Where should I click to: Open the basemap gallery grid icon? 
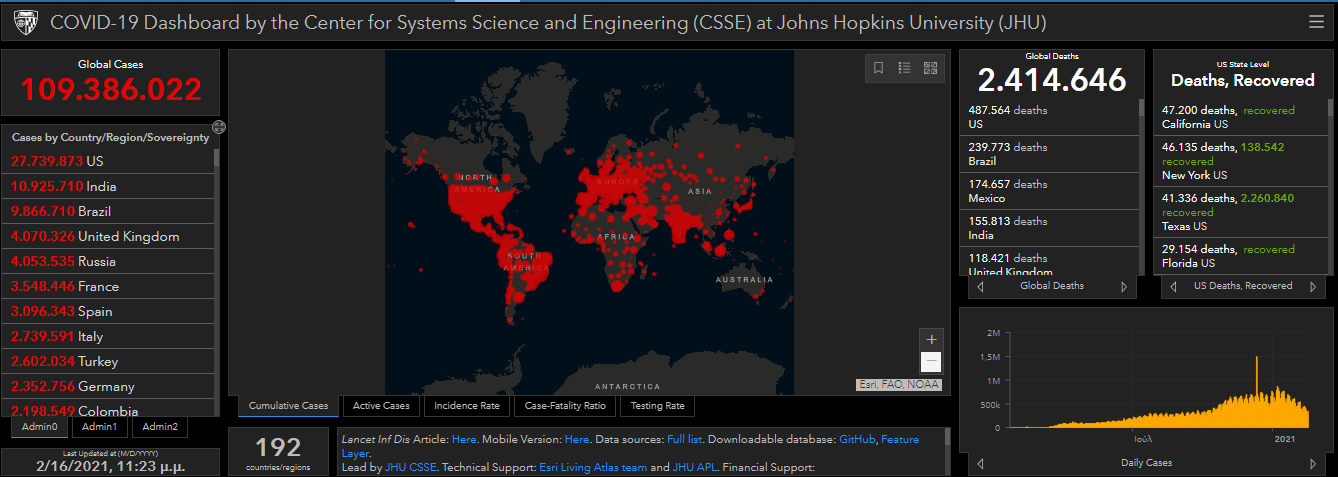tap(930, 68)
